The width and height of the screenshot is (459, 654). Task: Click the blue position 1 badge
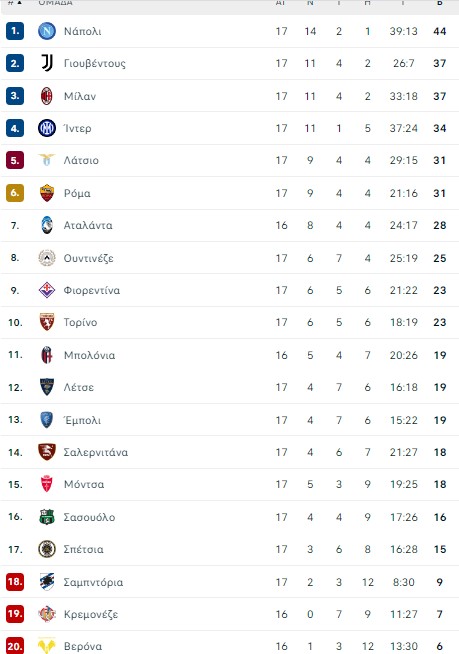(15, 31)
